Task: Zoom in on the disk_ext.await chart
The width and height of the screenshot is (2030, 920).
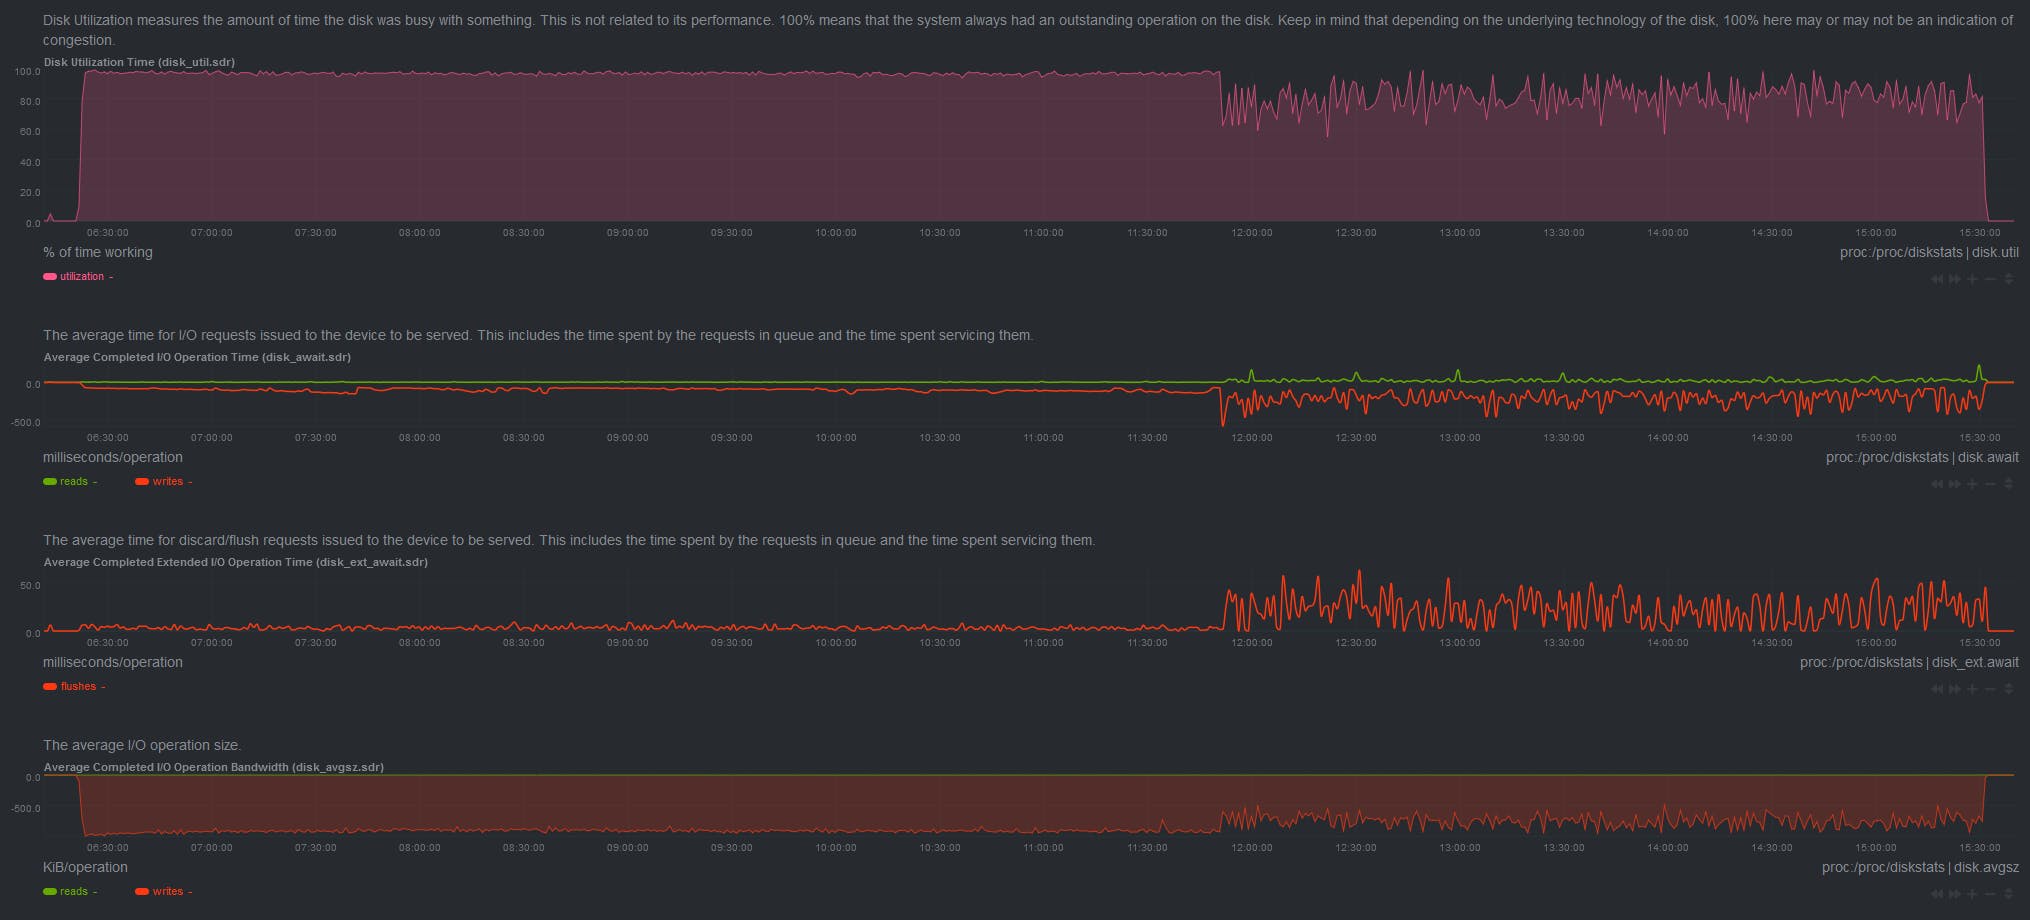Action: click(x=1972, y=689)
